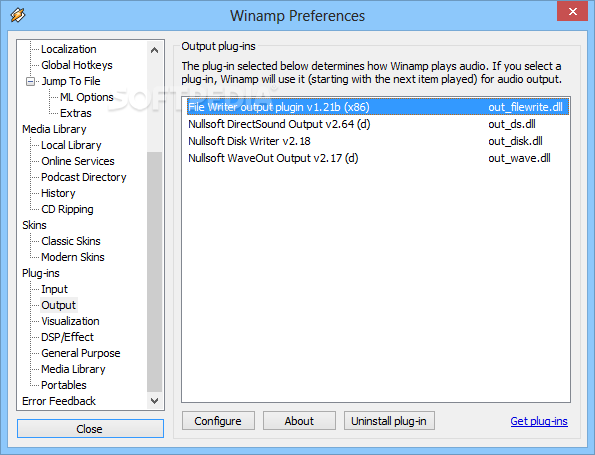Select File Writer output plugin v1.21b
The height and width of the screenshot is (455, 595).
click(378, 107)
